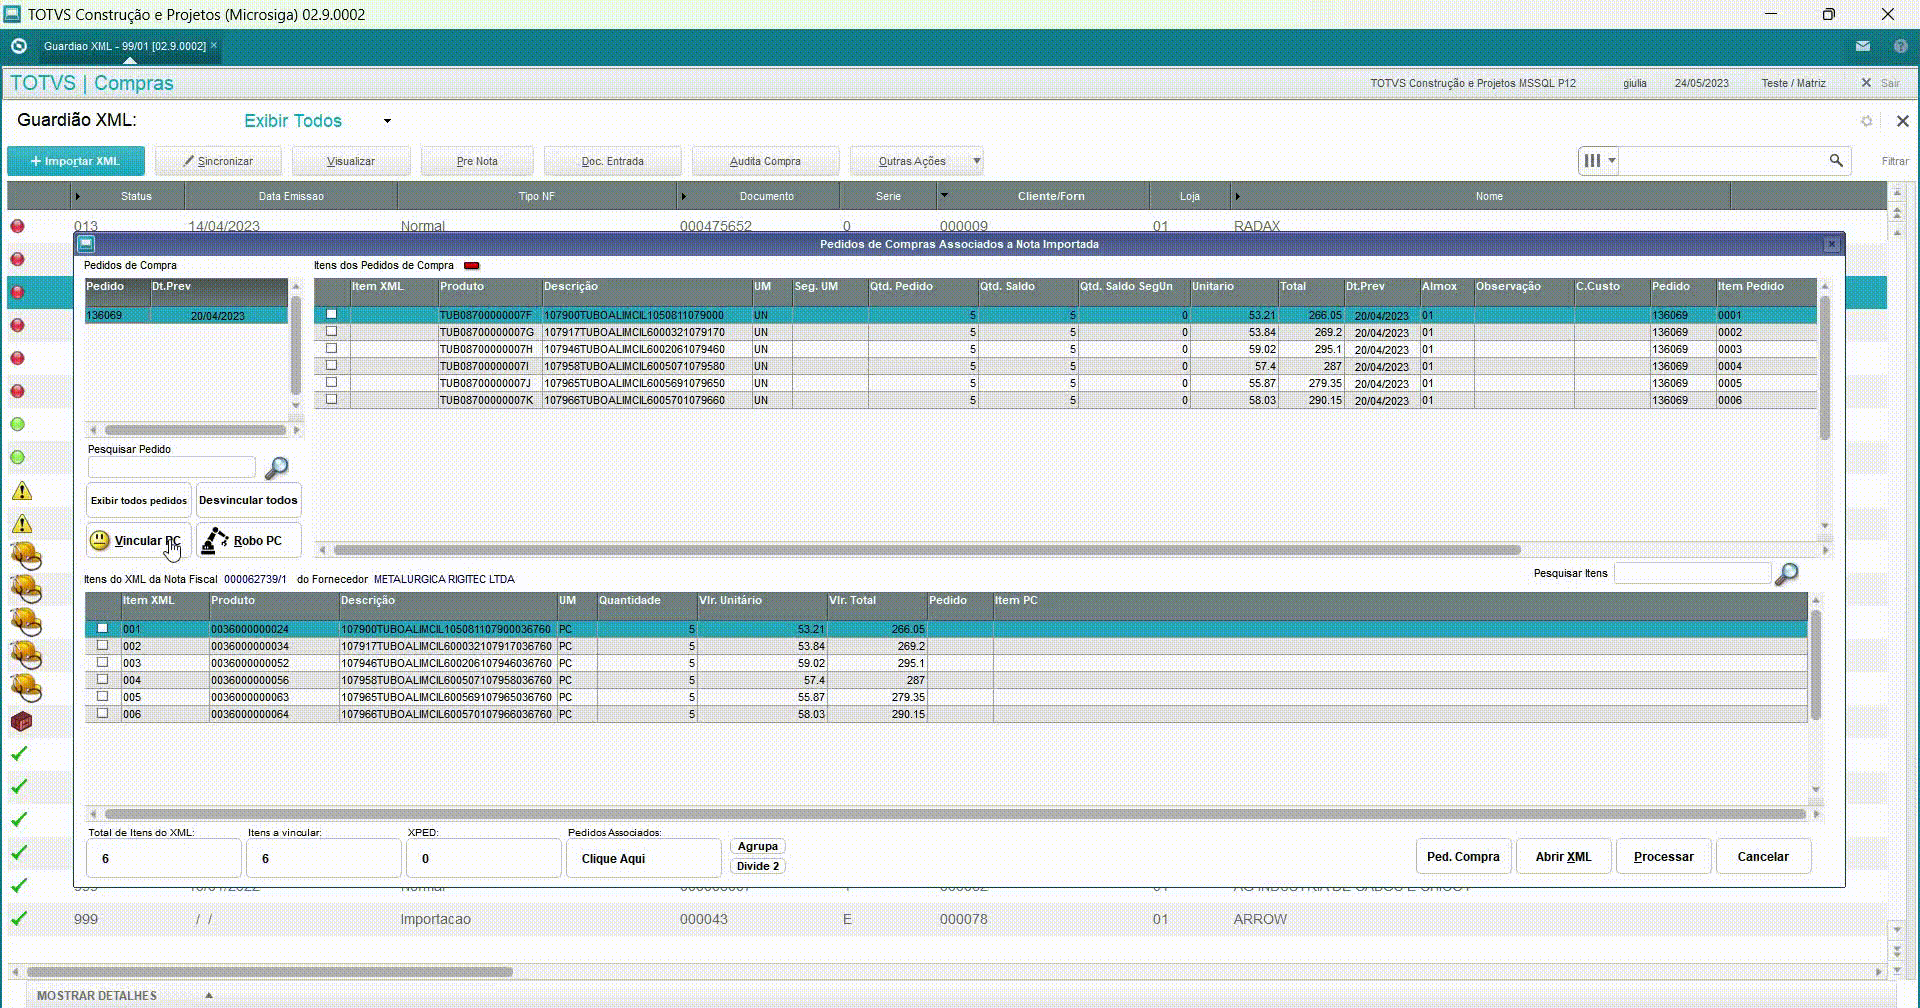This screenshot has width=1920, height=1008.
Task: Click the column selector icon beside the filter field
Action: coord(1592,160)
